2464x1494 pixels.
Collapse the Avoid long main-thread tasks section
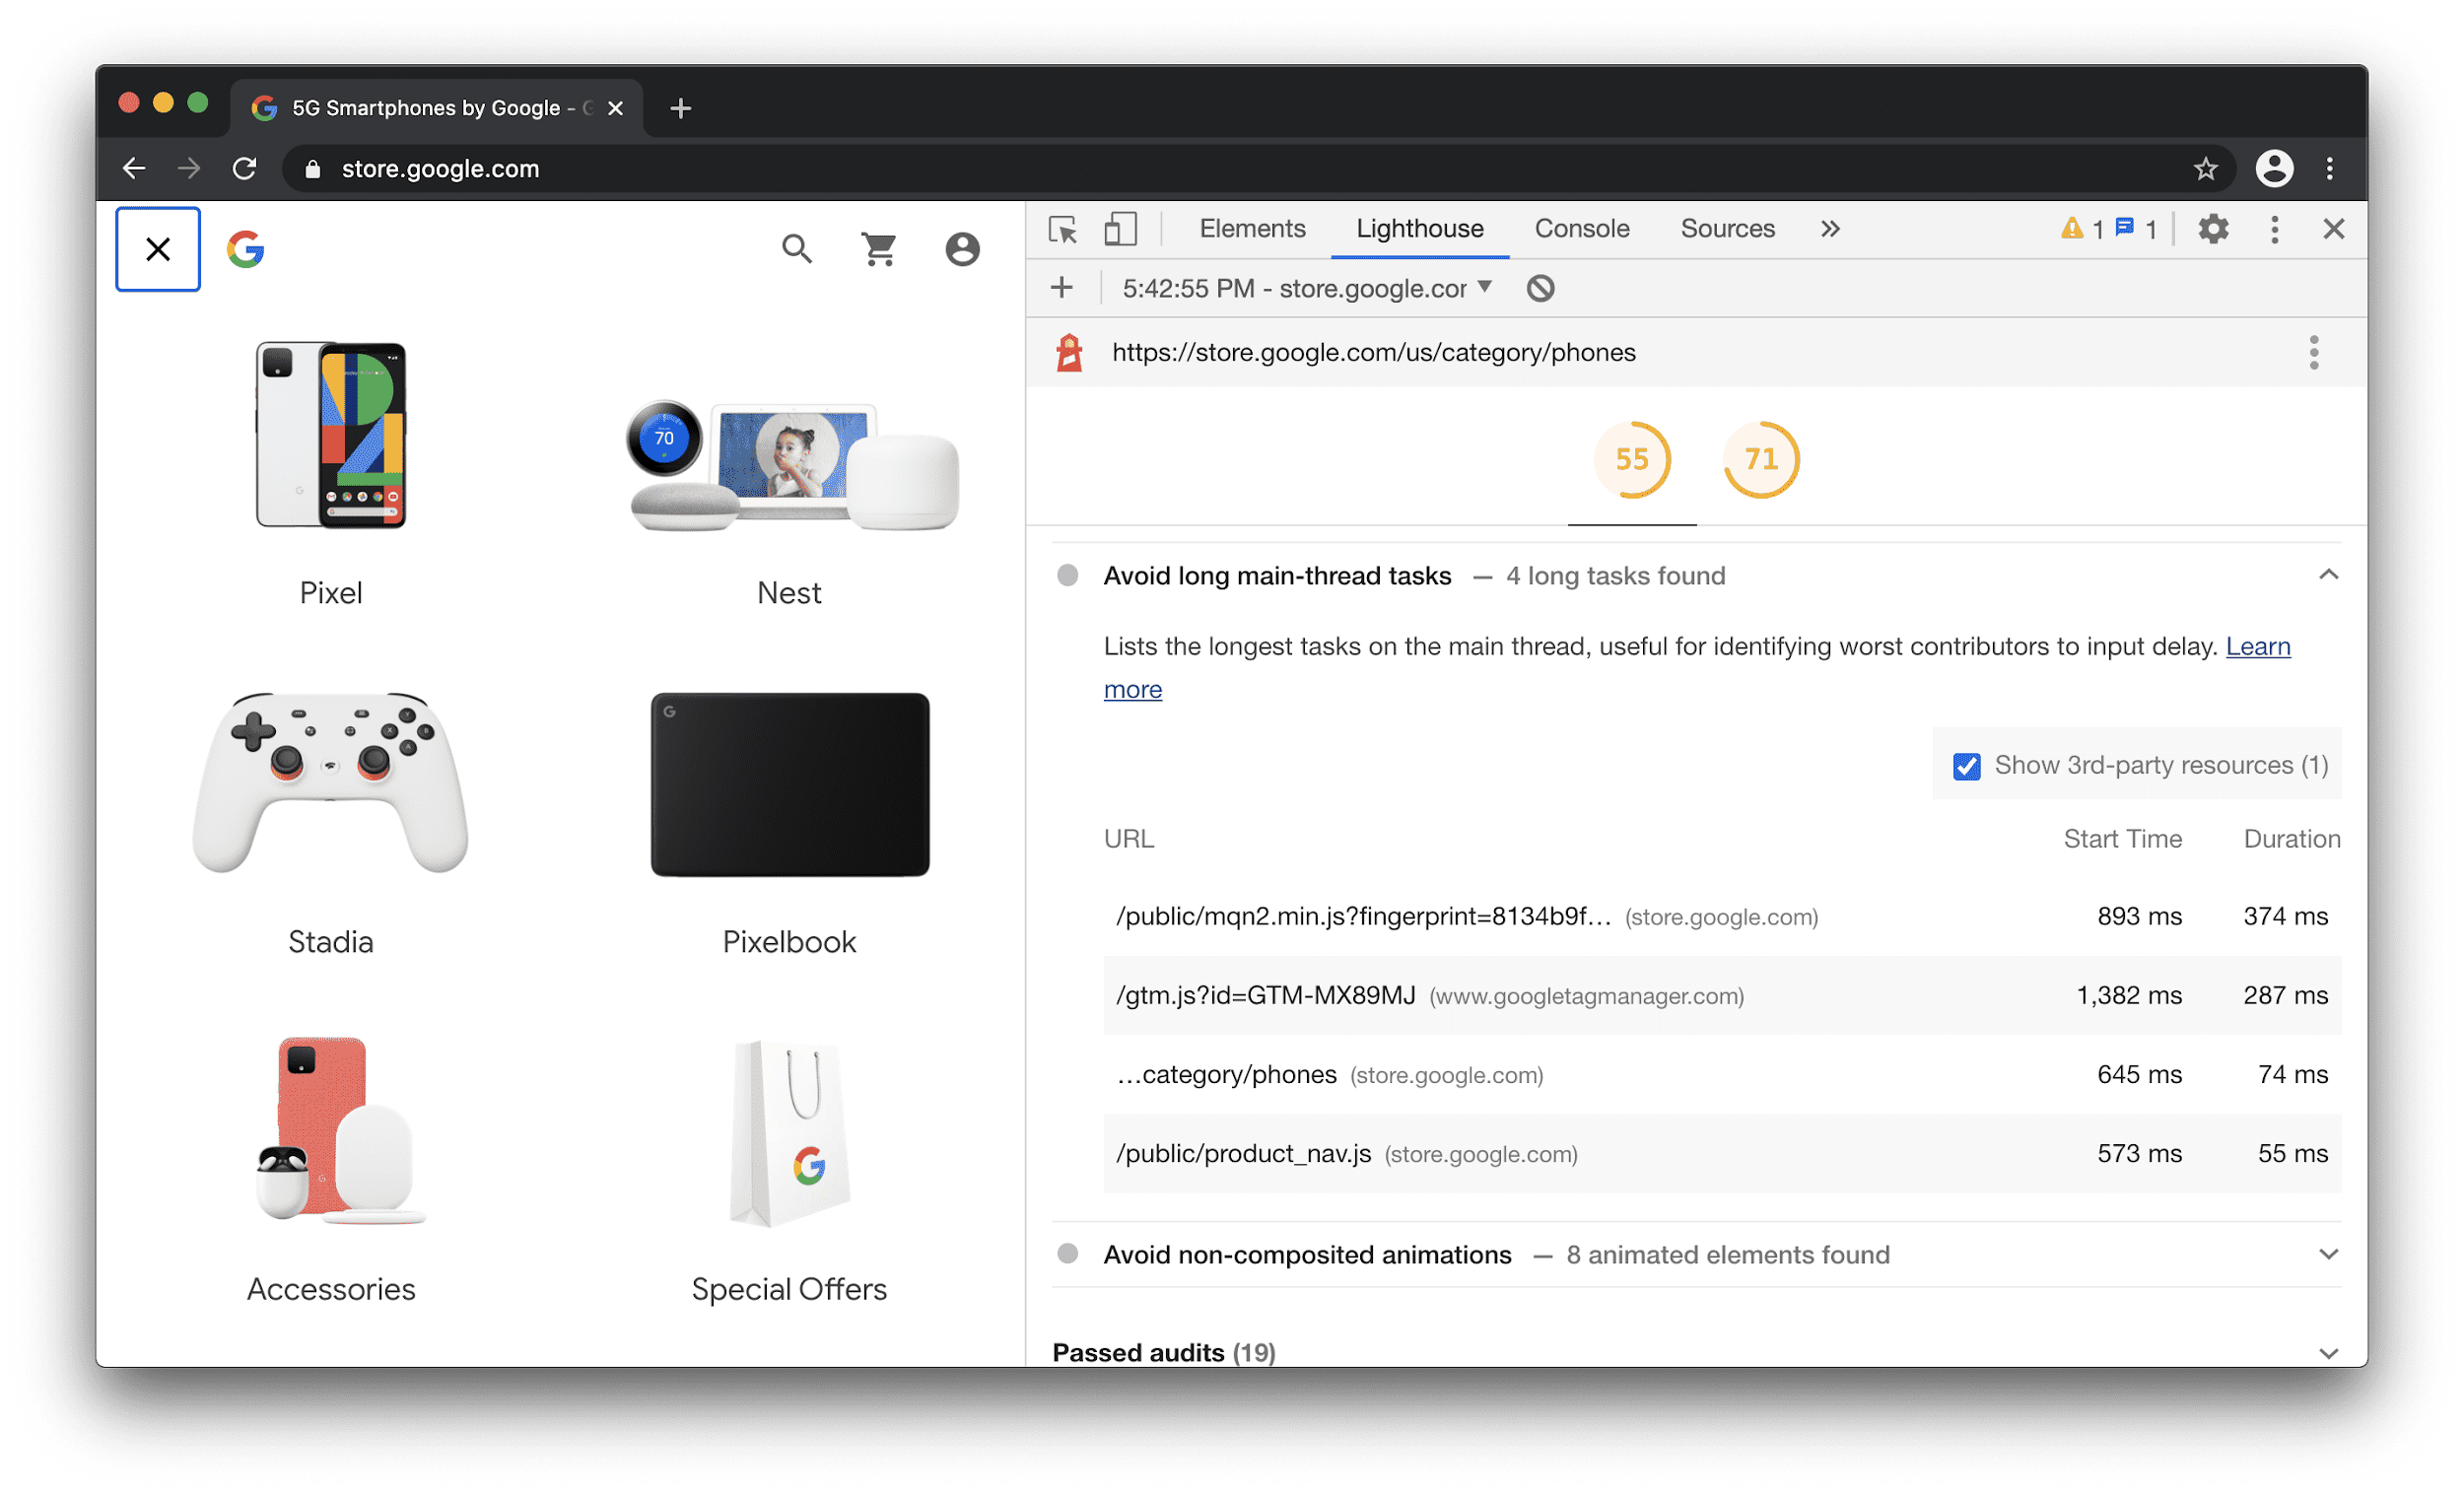pyautogui.click(x=2328, y=574)
